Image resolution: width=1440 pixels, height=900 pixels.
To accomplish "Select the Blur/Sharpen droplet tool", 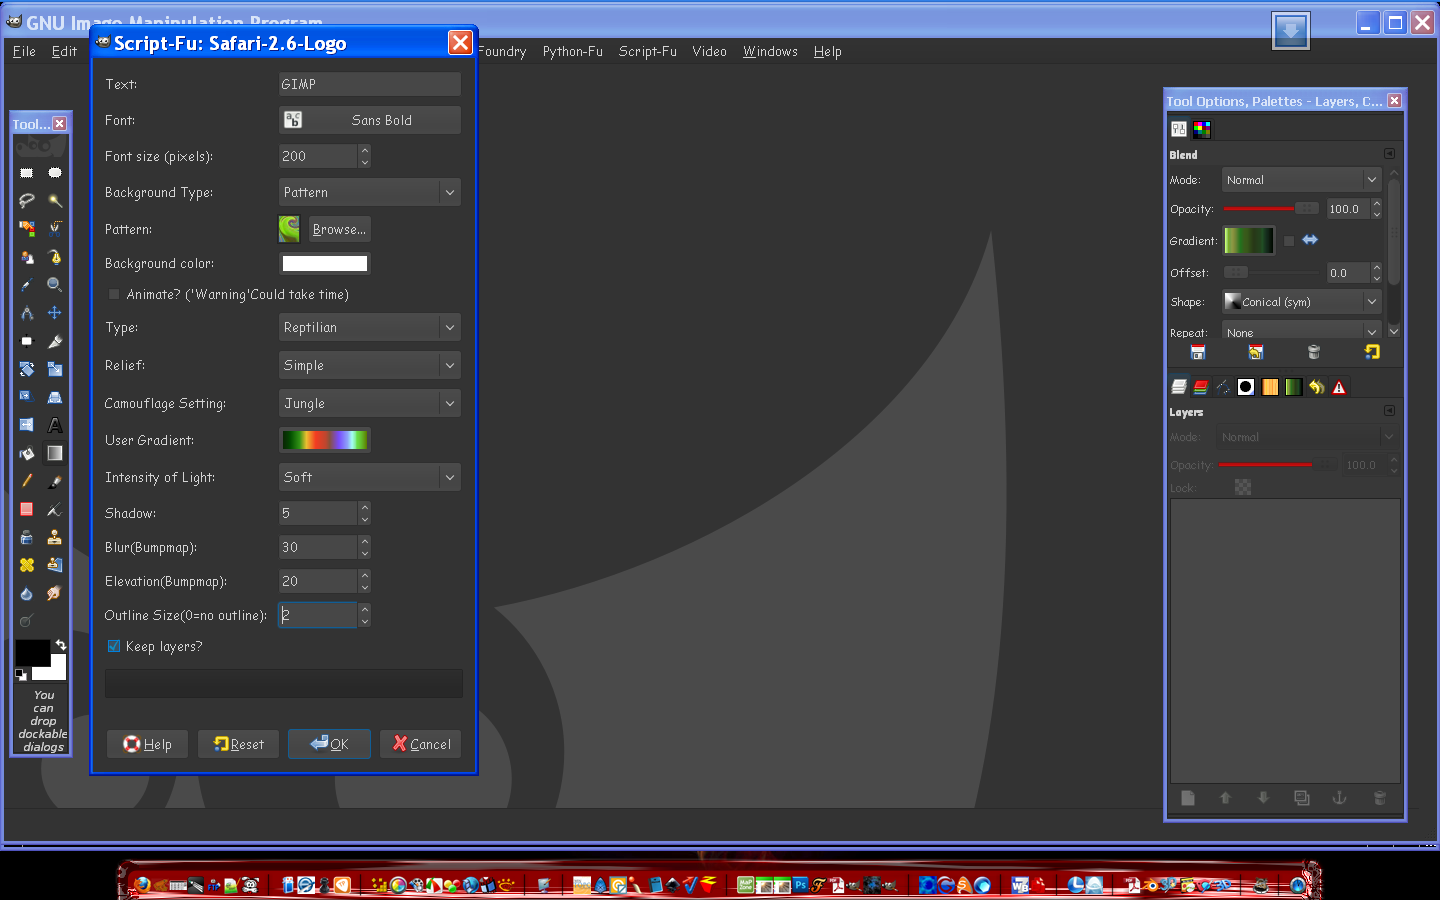I will click(x=27, y=593).
